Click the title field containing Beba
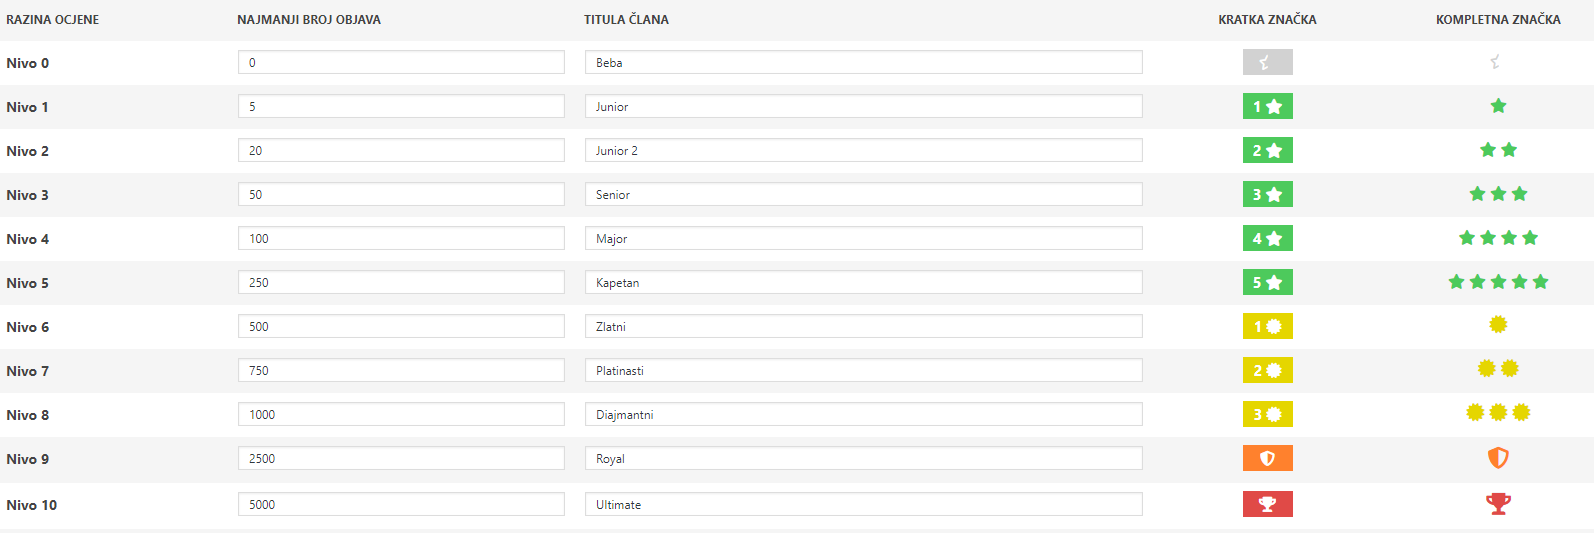 pos(863,63)
